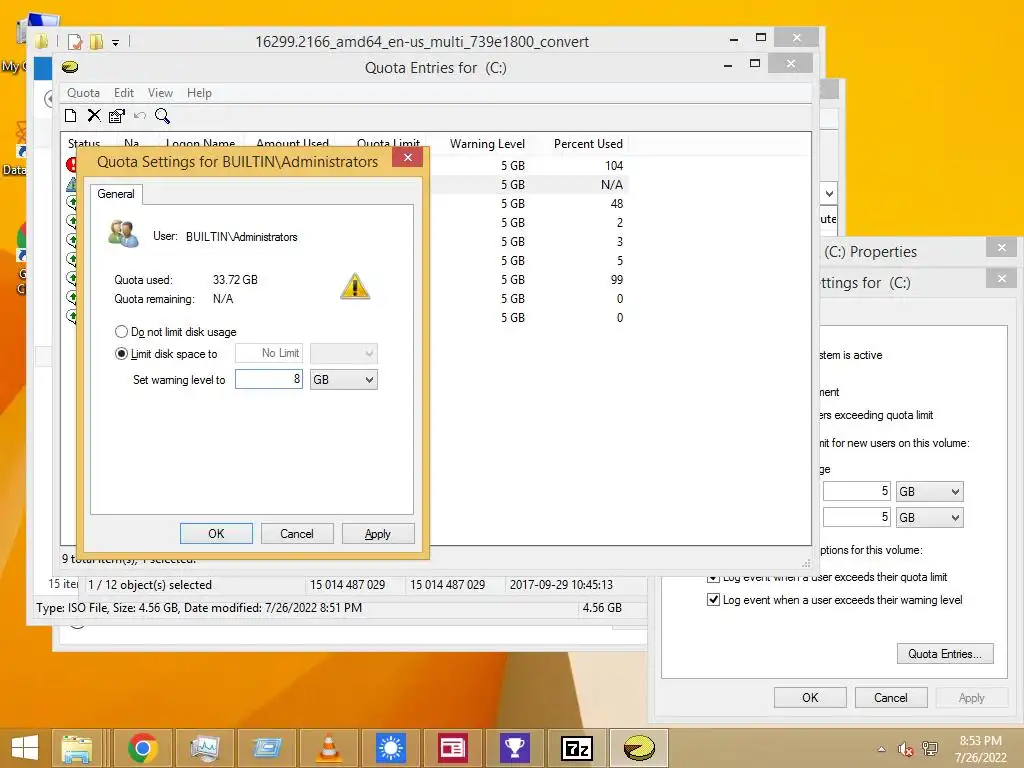Click the 48 percent used cell

point(616,204)
